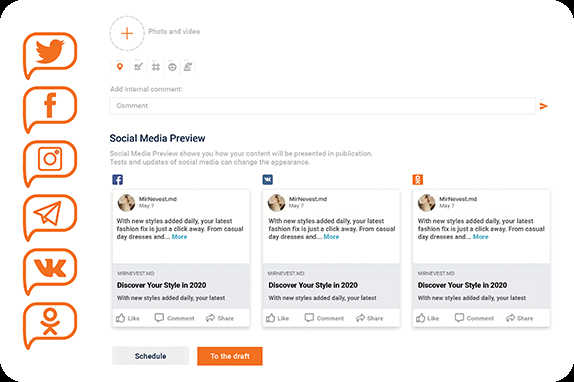Click the edit pencil icon in toolbar
Screen dimensions: 574x382
tap(138, 67)
